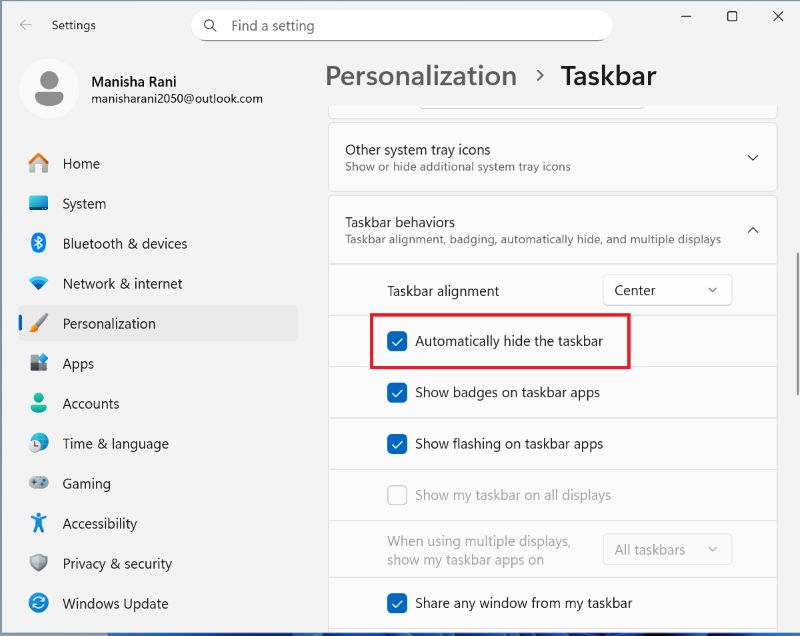Disable Automatically hide the taskbar
This screenshot has height=636, width=800.
tap(397, 341)
